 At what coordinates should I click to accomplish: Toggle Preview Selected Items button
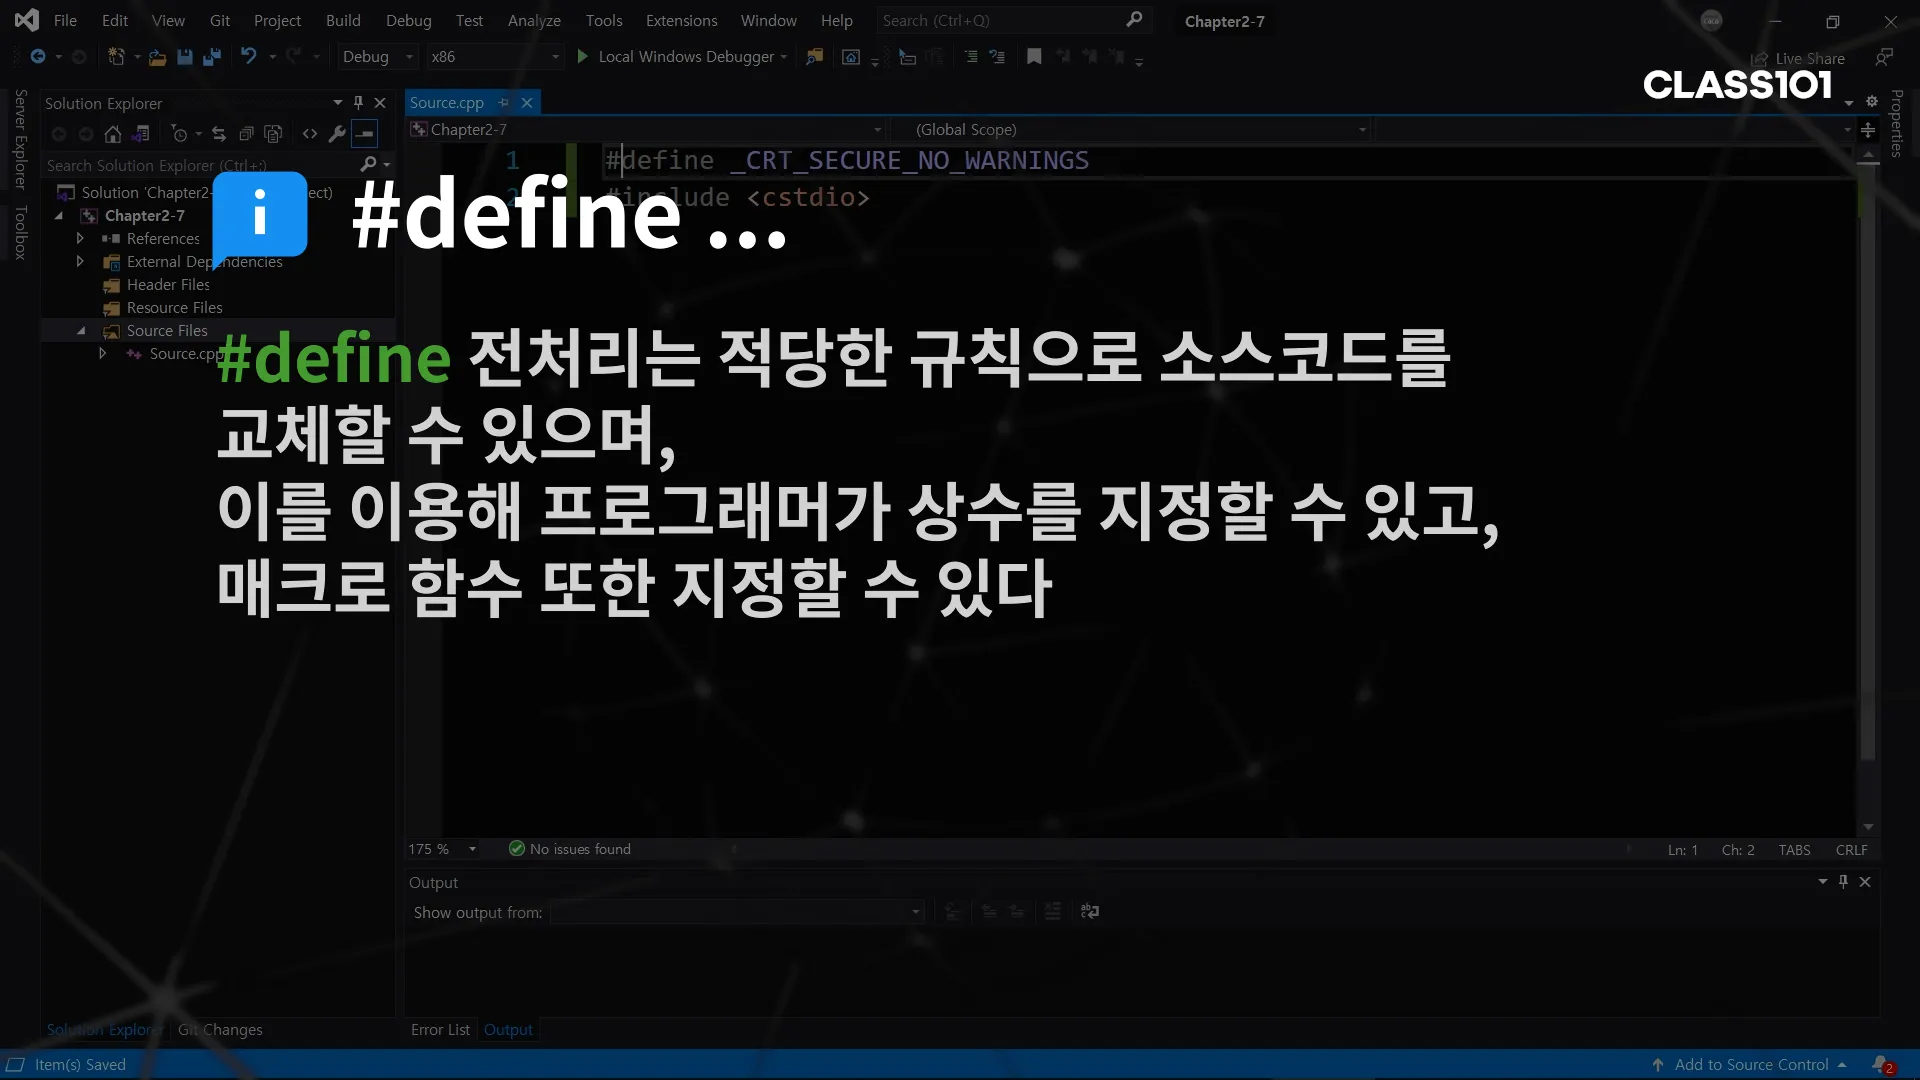pos(365,134)
